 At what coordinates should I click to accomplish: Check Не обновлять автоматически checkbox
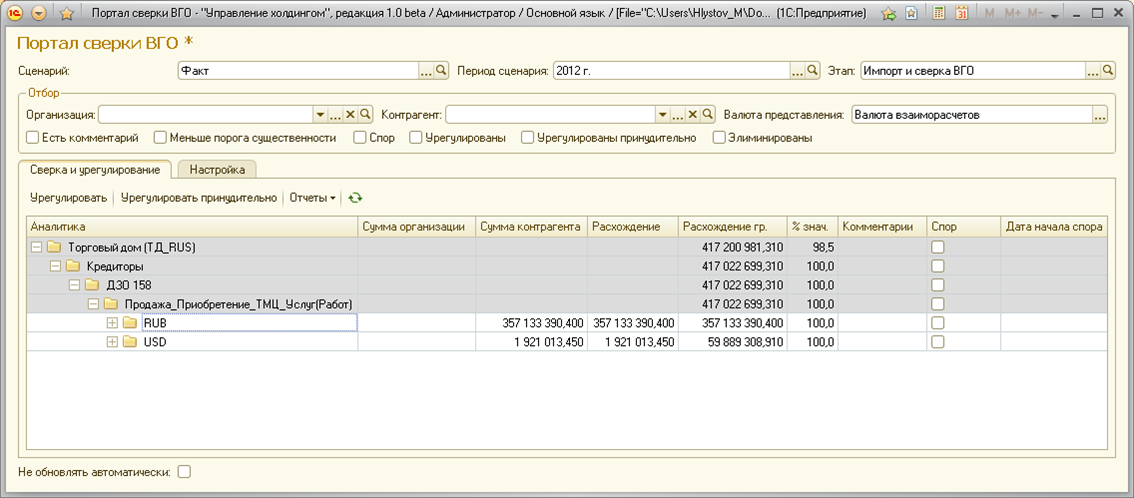183,471
